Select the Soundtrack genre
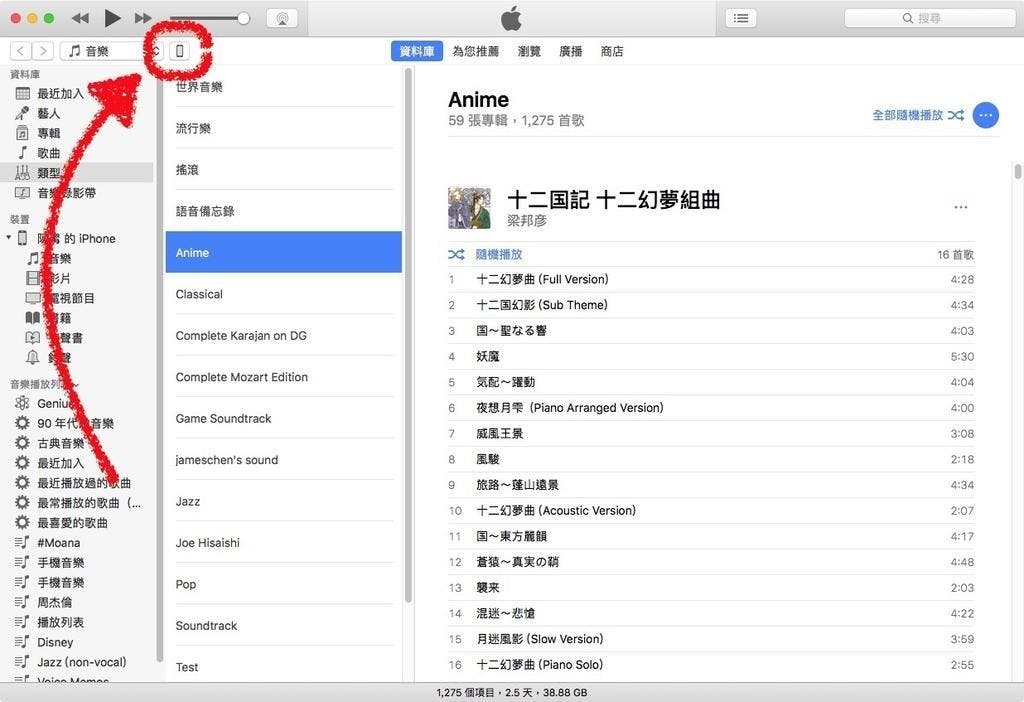This screenshot has width=1024, height=702. 283,626
